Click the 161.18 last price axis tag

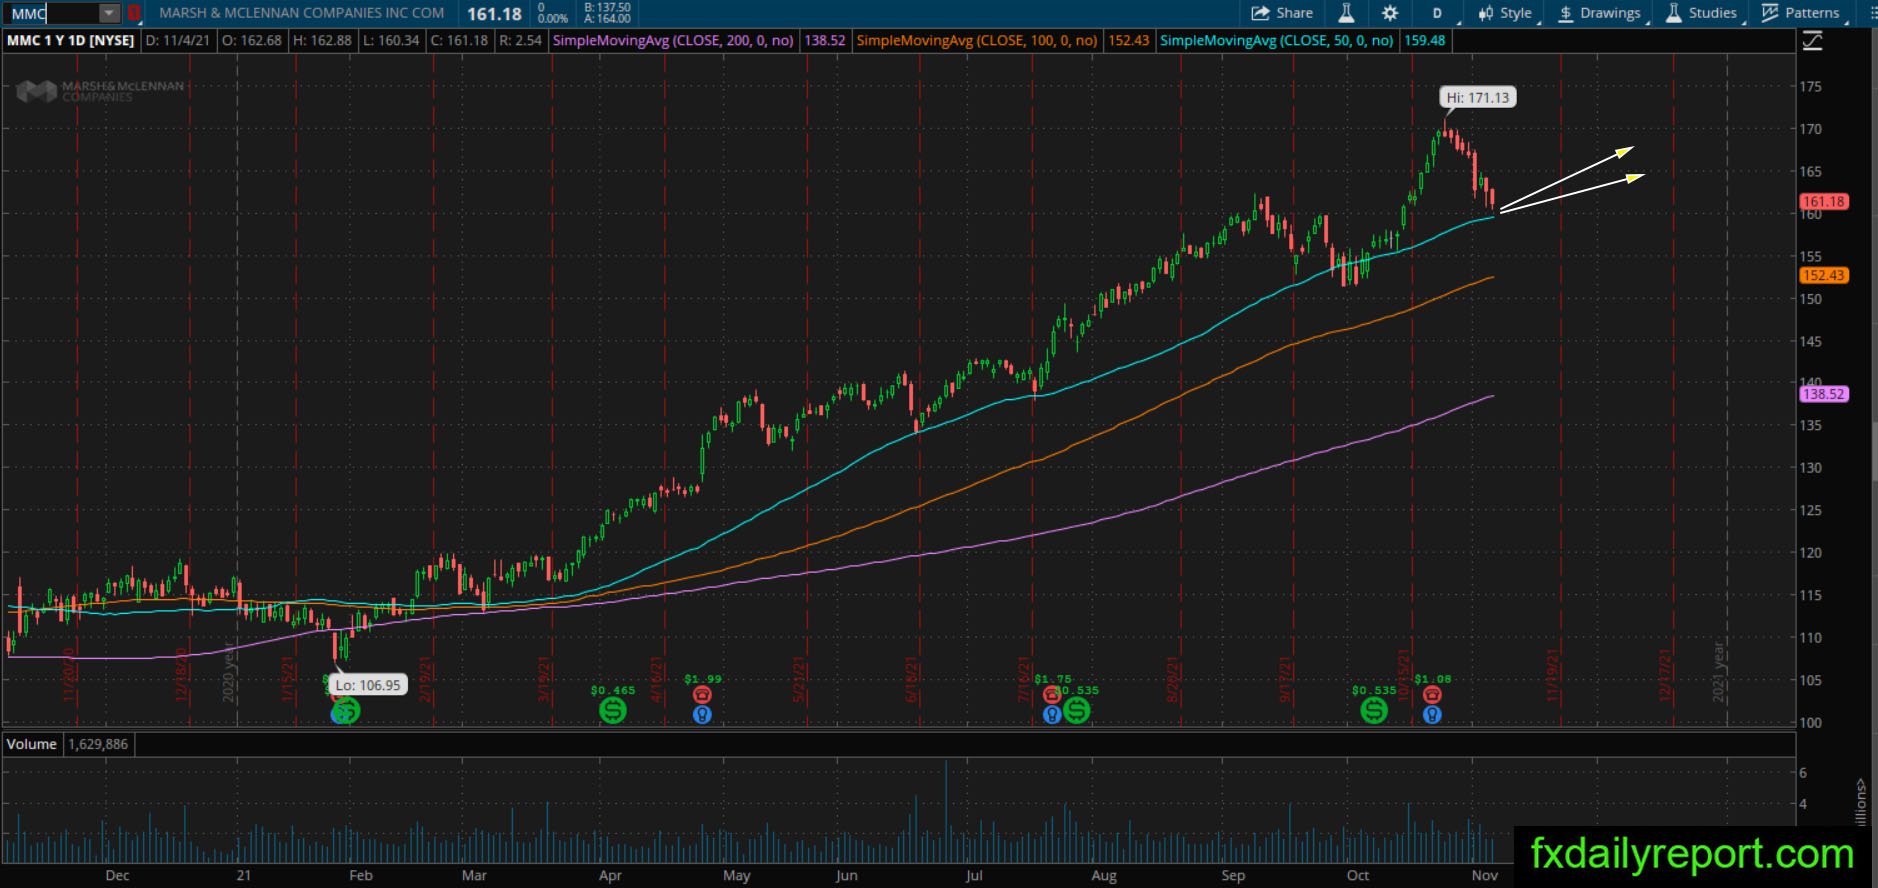(x=1823, y=202)
